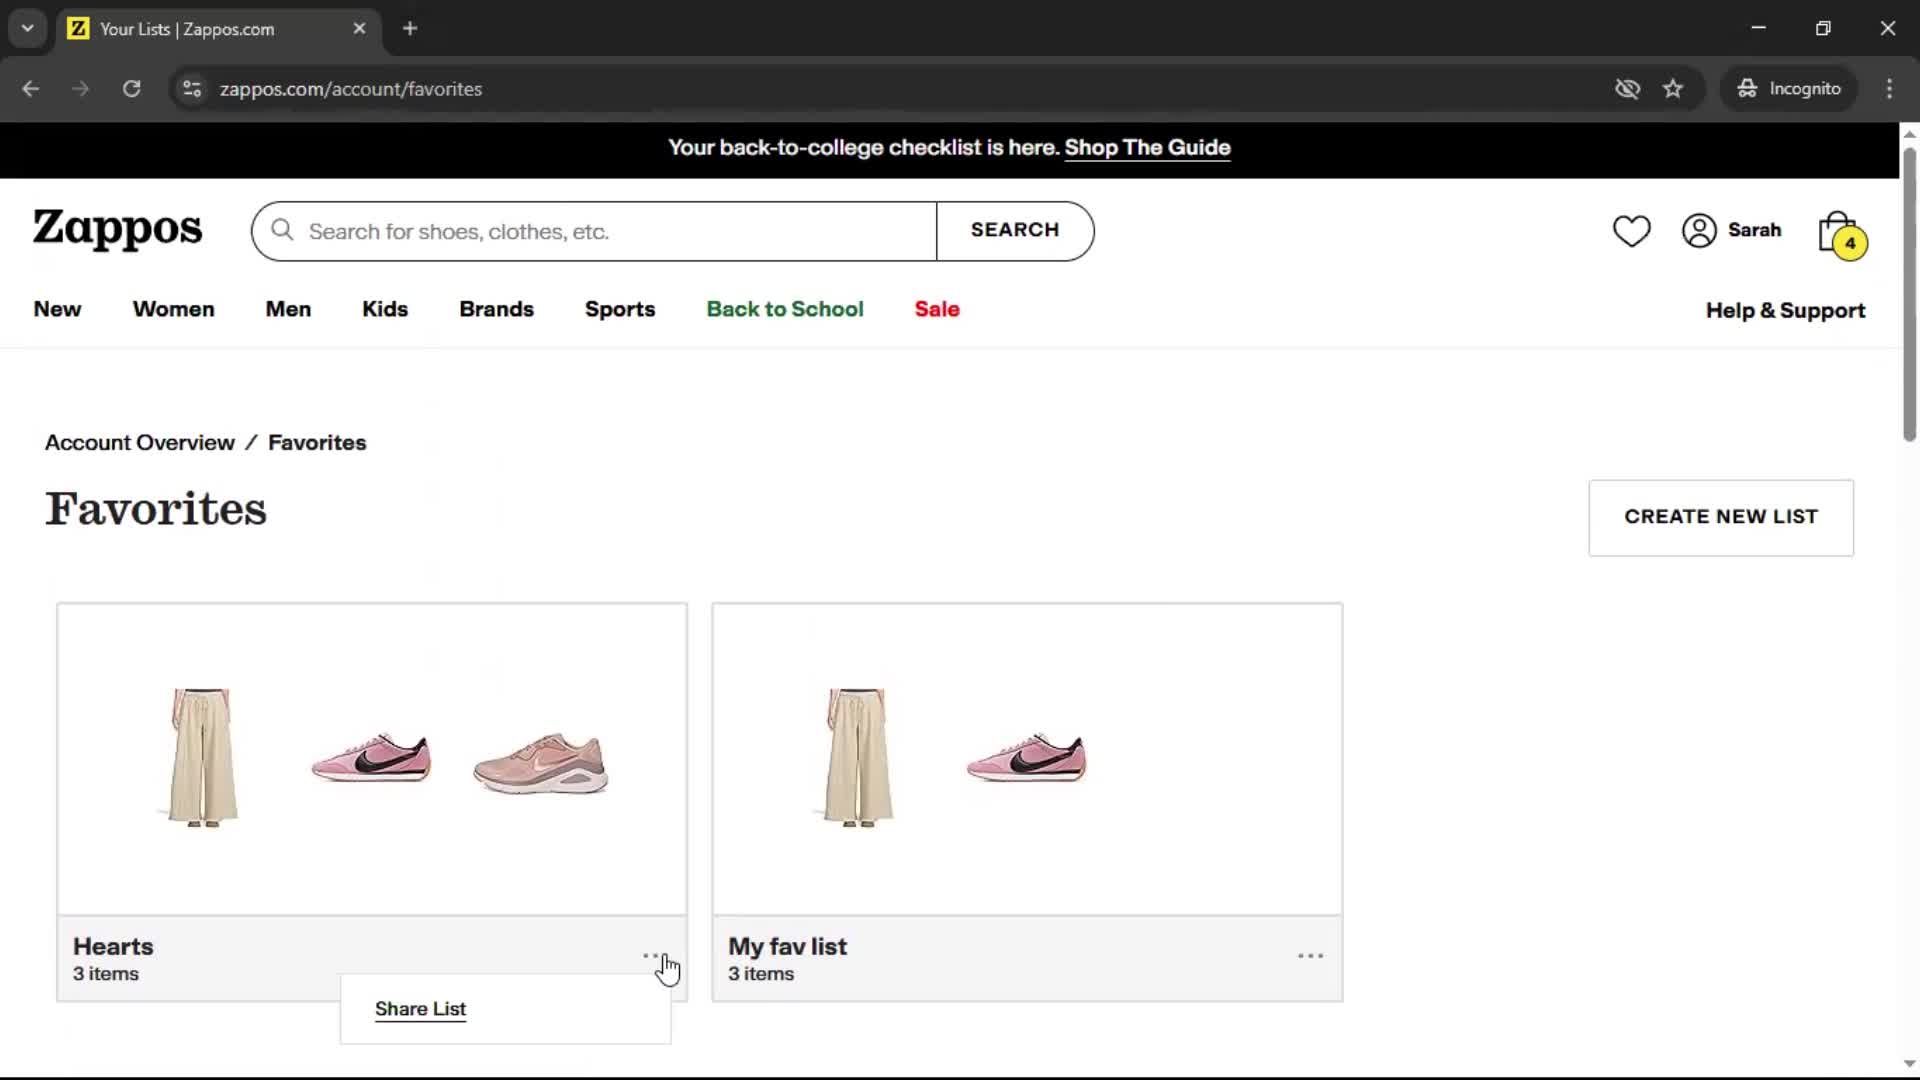Click the magnifier icon in search box

coord(282,231)
